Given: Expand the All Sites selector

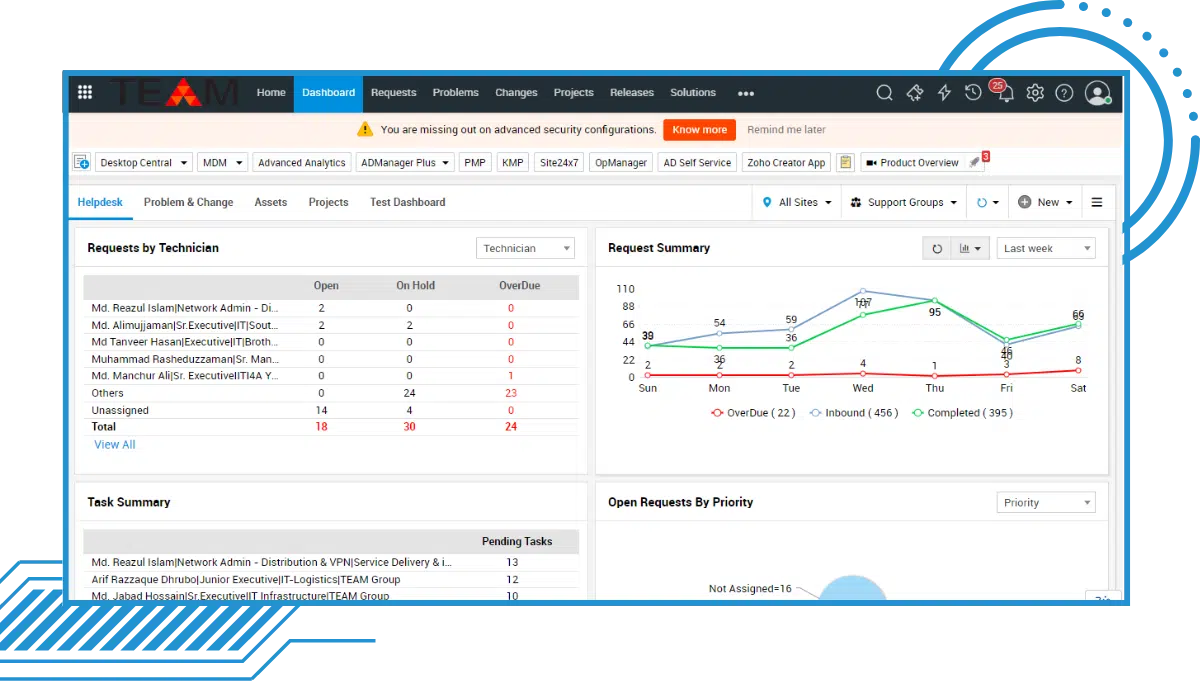Looking at the screenshot, I should (797, 201).
